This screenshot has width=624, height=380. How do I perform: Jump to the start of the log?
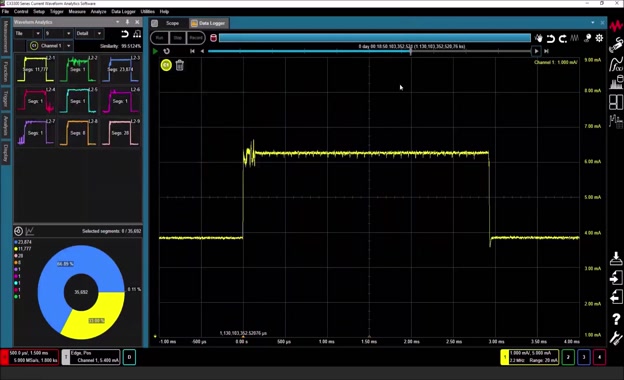(192, 51)
